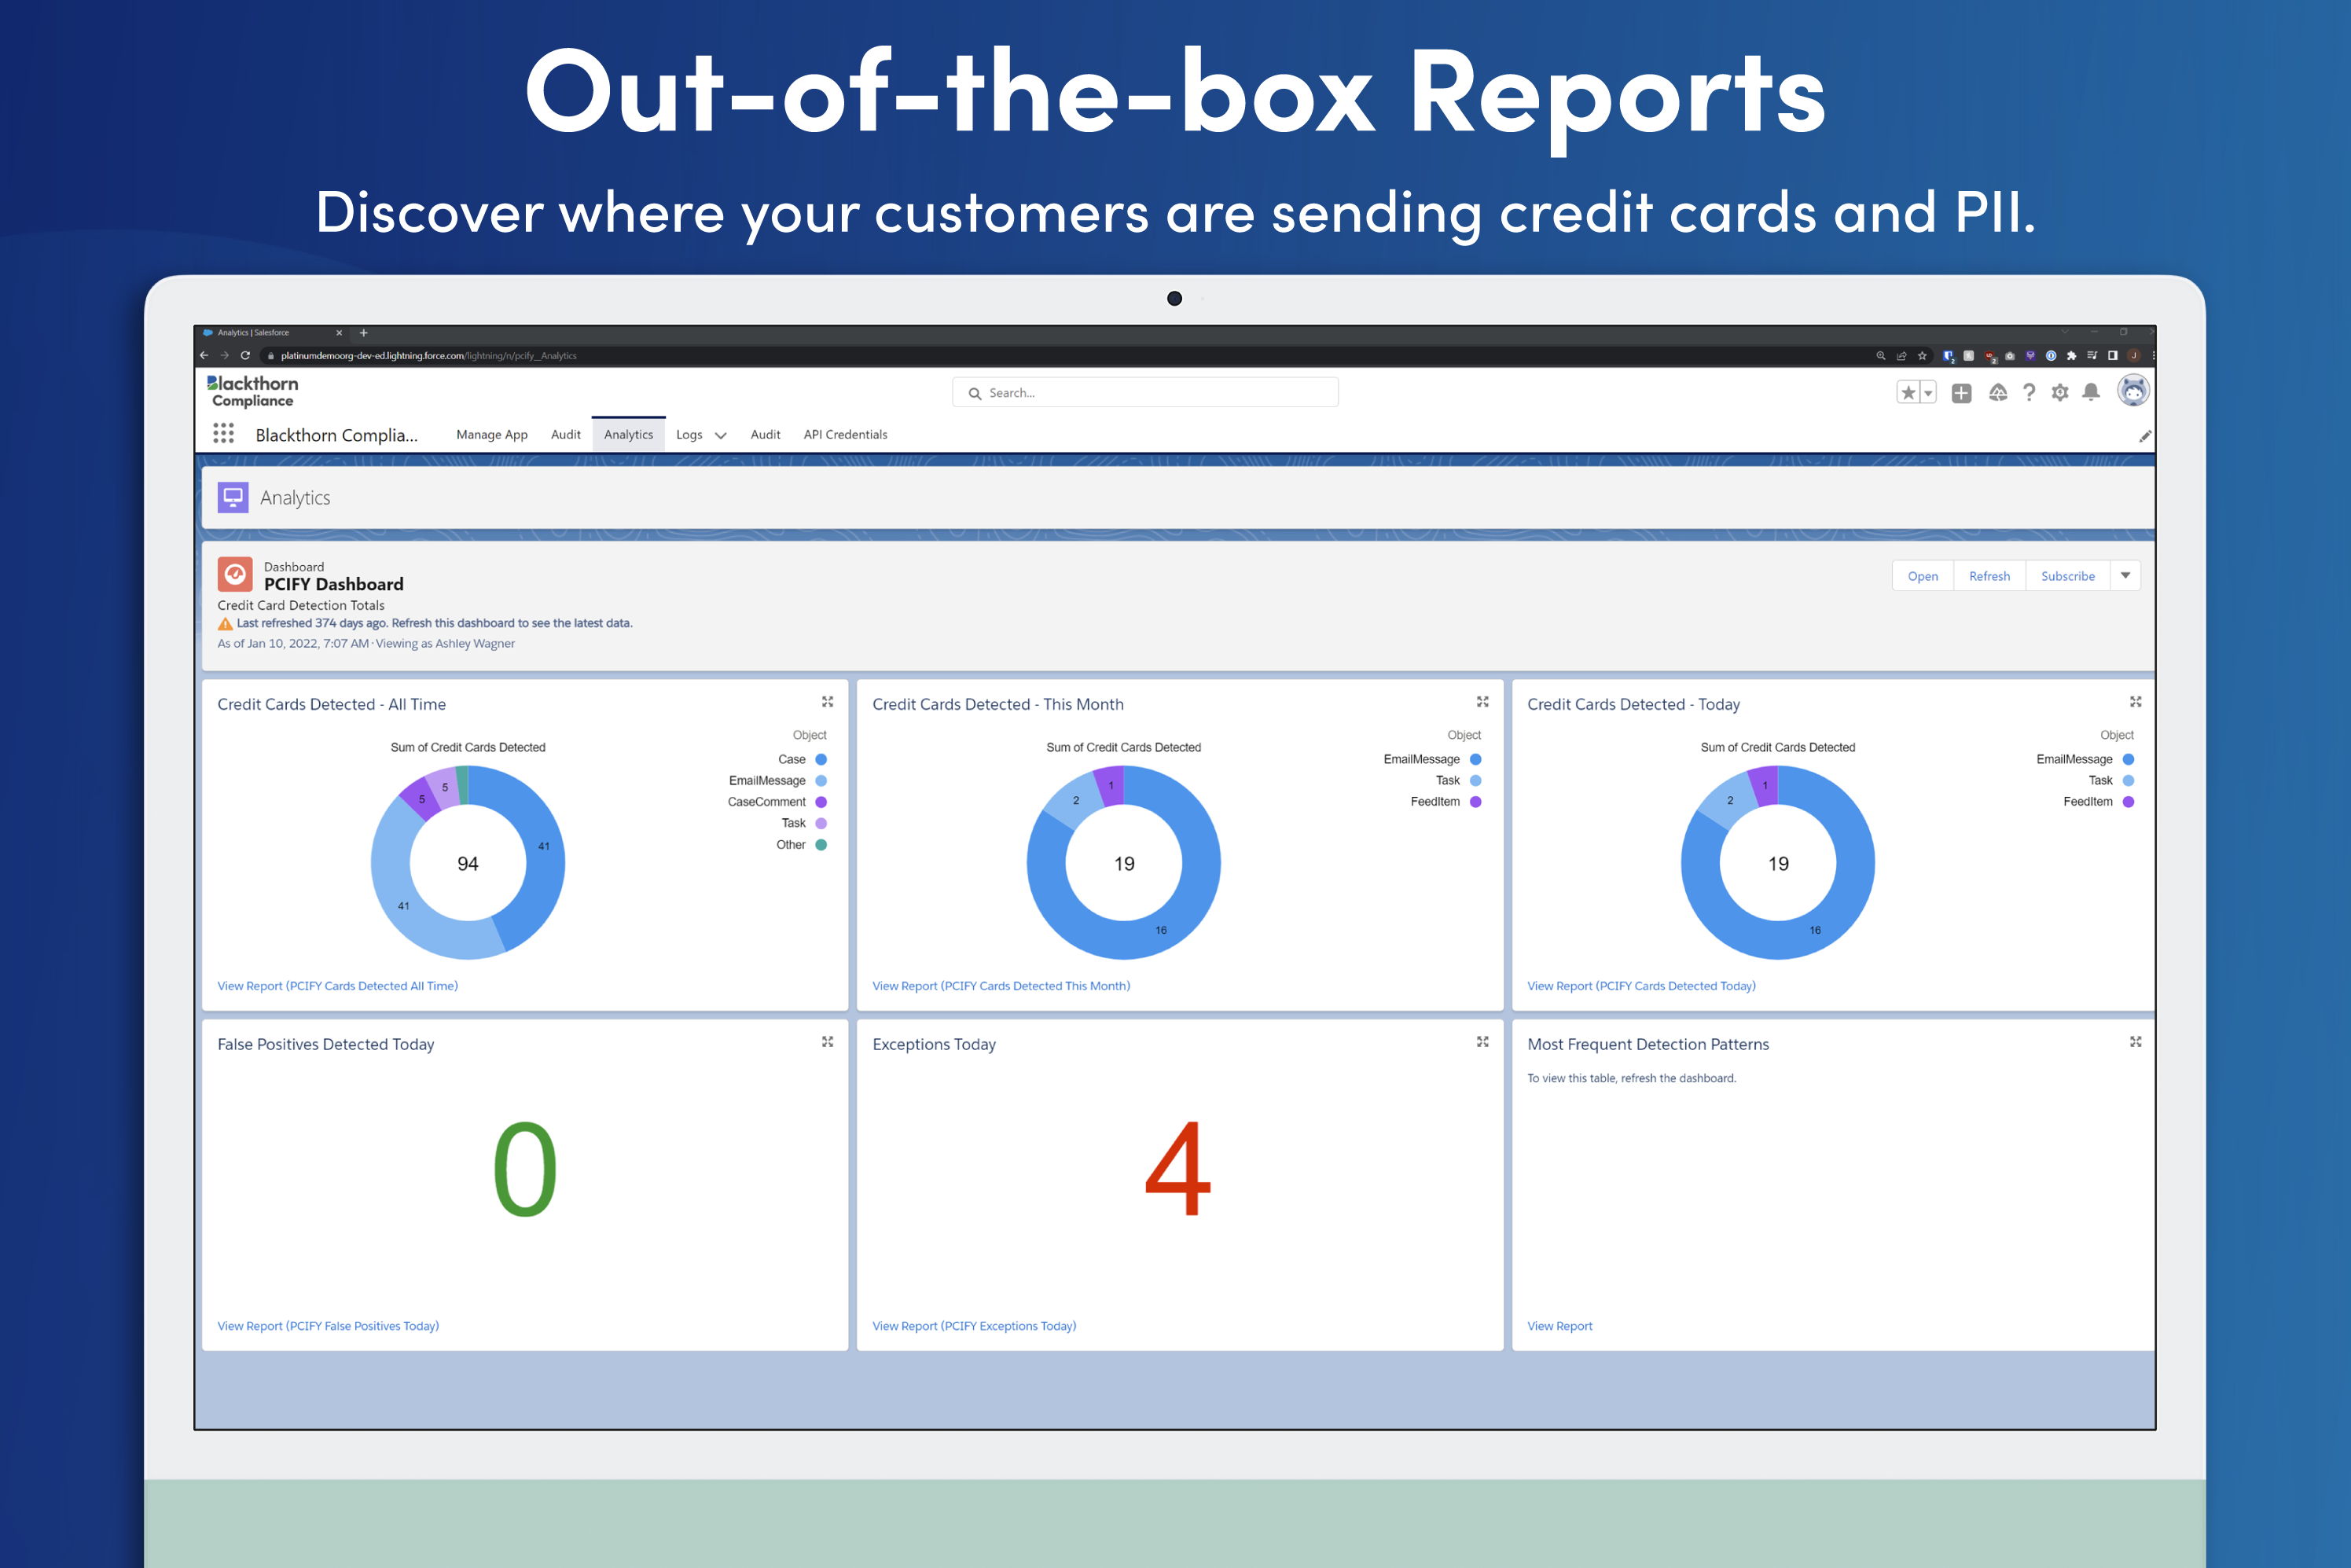Open View Report PCIFY False Positives Today
2351x1568 pixels.
pyautogui.click(x=328, y=1326)
